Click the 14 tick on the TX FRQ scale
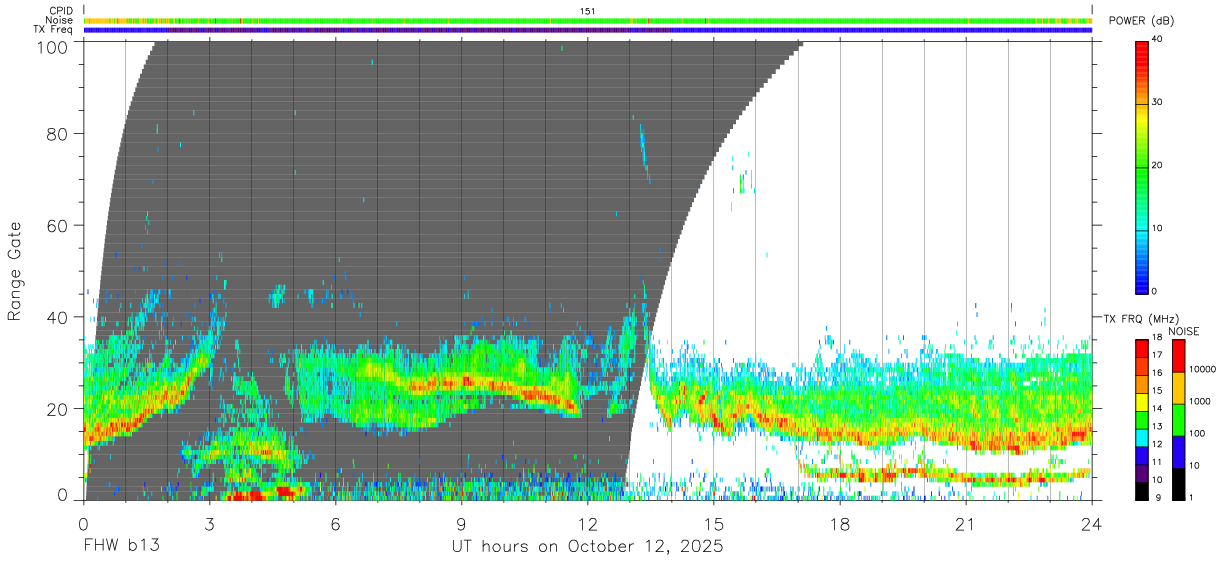Viewport: 1228px width, 567px height. [x=1158, y=408]
